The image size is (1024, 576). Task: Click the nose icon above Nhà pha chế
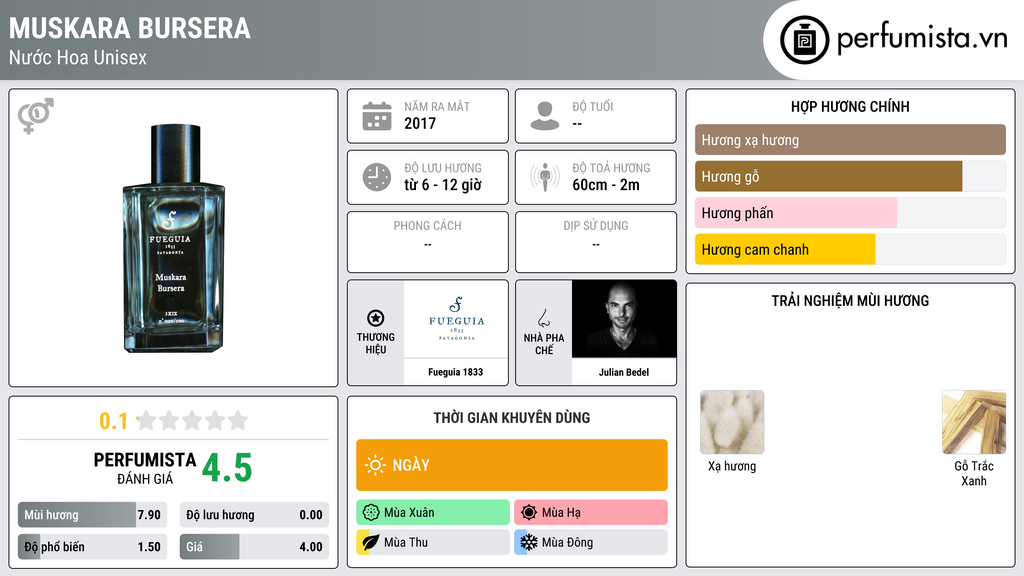tap(543, 318)
